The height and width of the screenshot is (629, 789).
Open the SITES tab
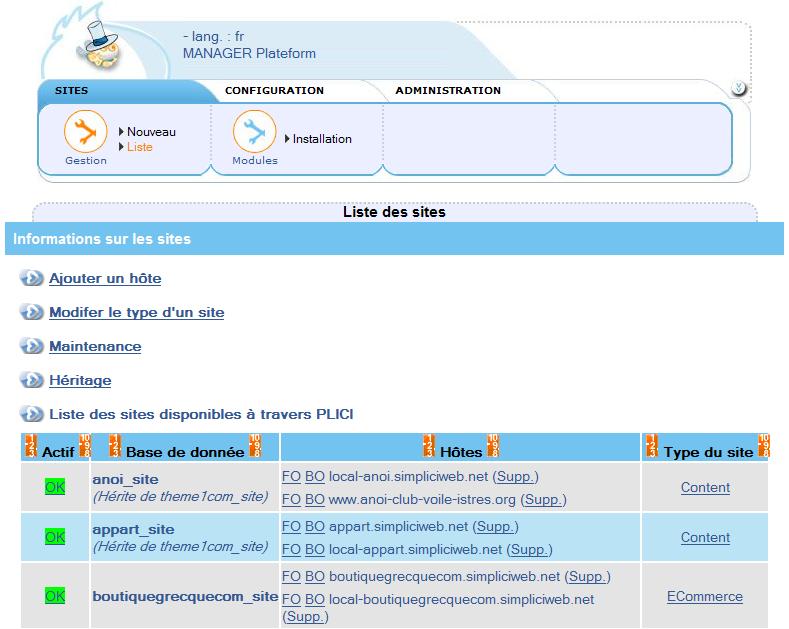pyautogui.click(x=71, y=91)
